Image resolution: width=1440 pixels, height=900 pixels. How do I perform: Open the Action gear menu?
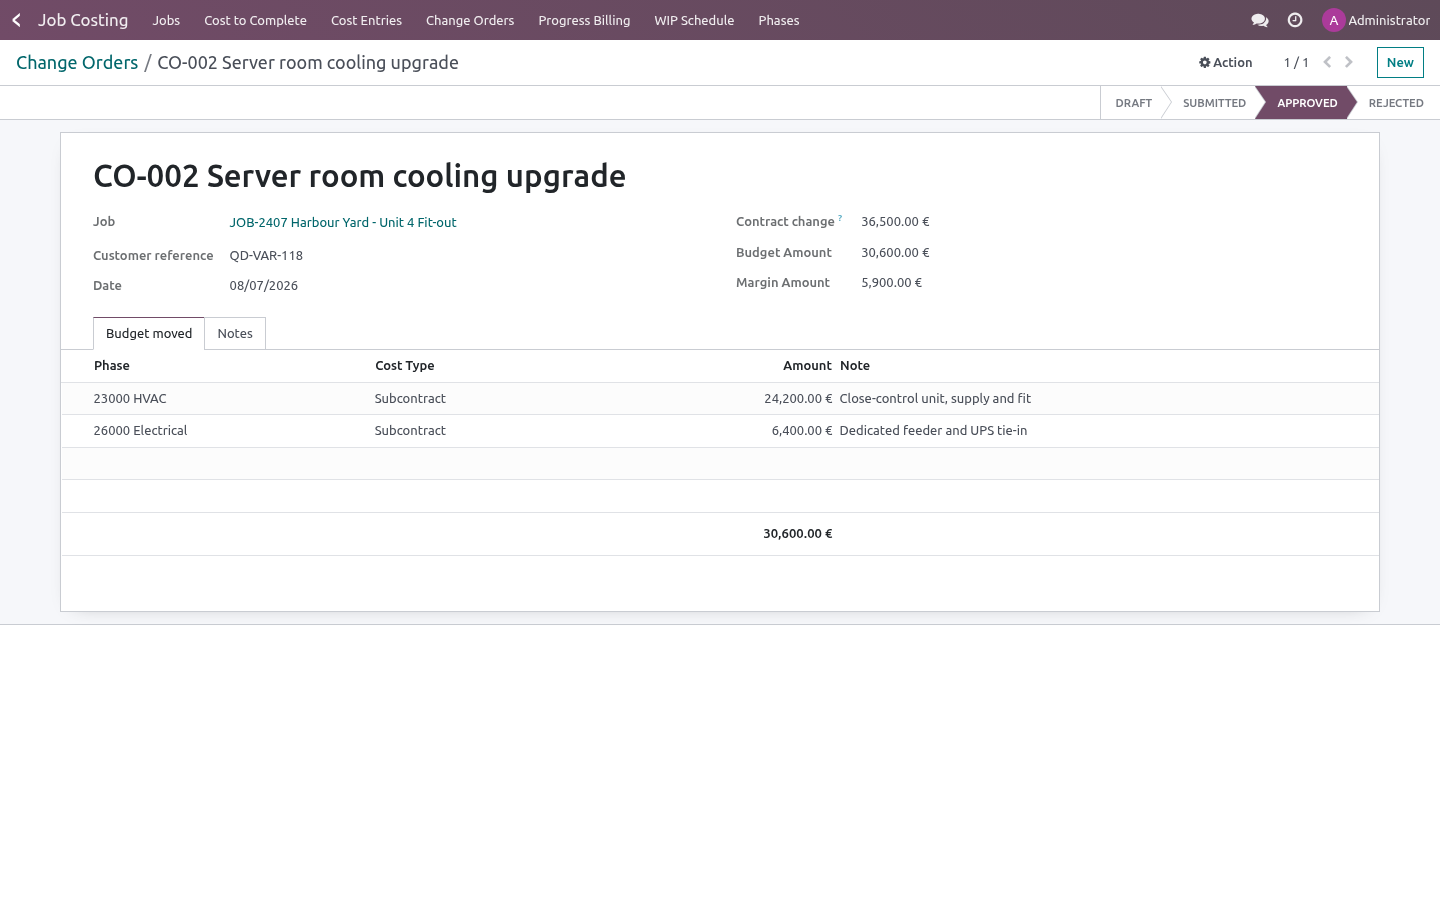pos(1225,62)
